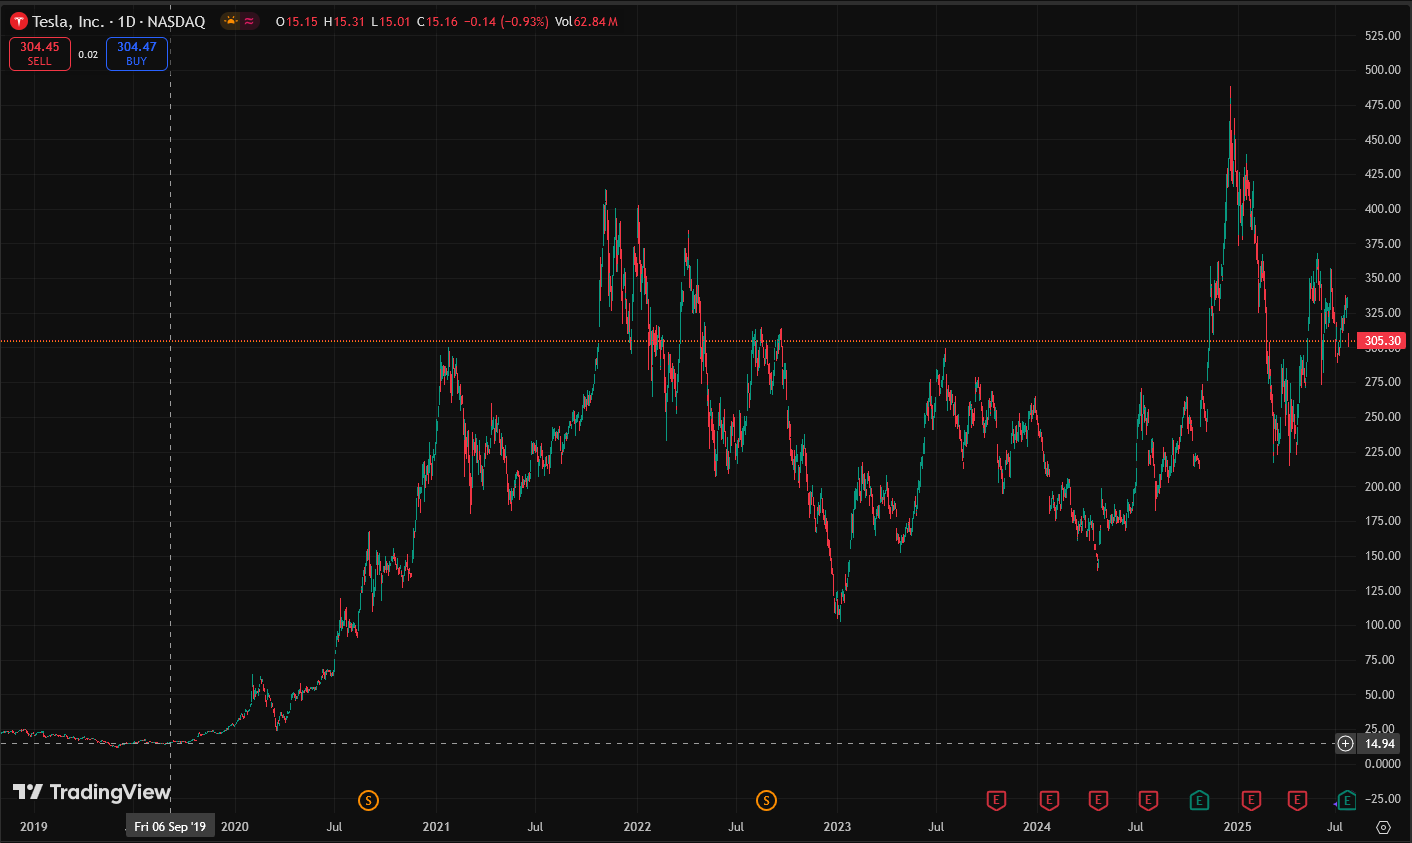The image size is (1412, 843).
Task: Click the 500.00 price axis label
Action: (x=1382, y=70)
